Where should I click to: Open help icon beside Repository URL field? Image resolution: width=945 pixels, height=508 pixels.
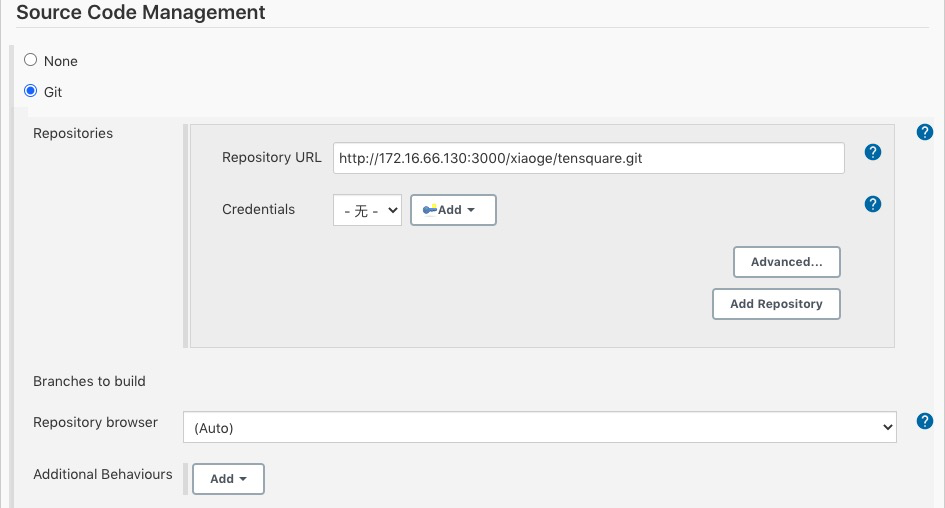873,152
